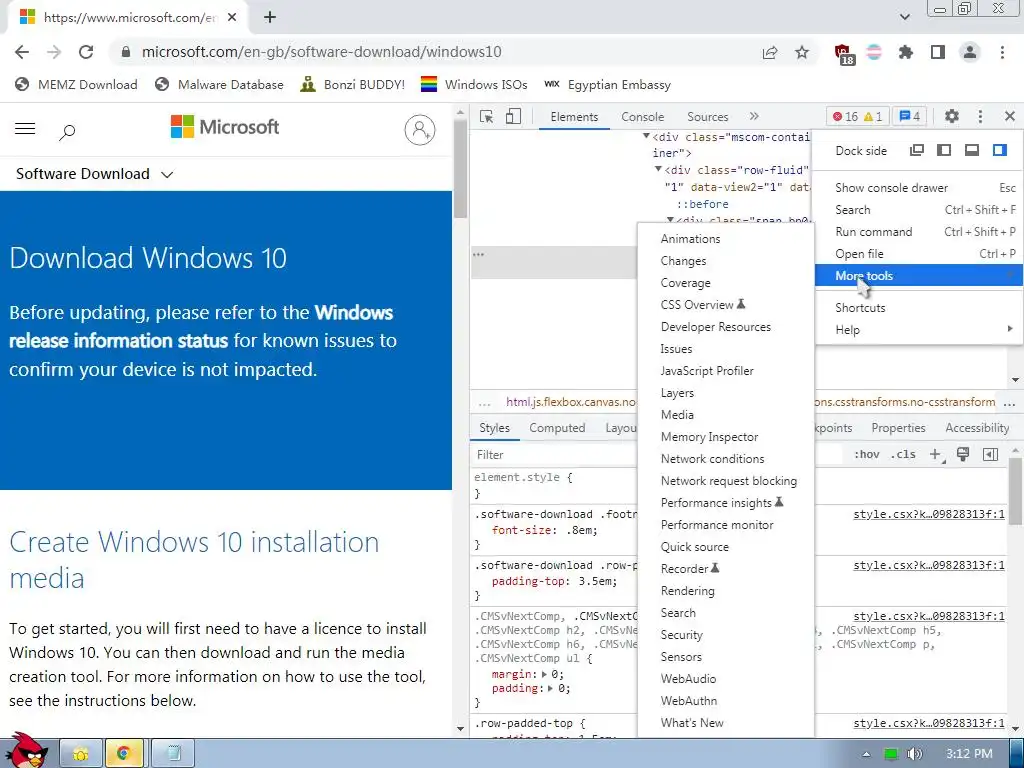Click the browser back arrow
The image size is (1024, 768).
click(22, 52)
